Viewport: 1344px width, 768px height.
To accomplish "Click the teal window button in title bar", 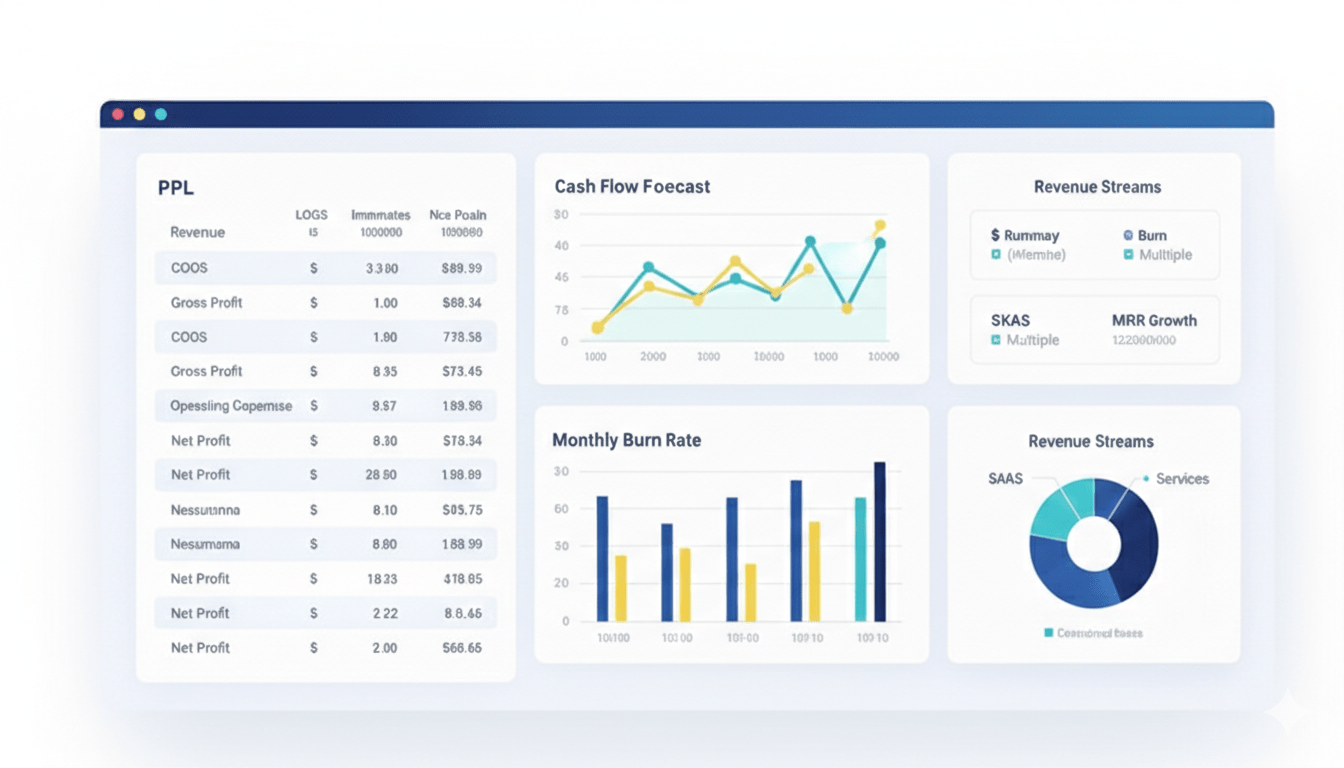I will (161, 114).
